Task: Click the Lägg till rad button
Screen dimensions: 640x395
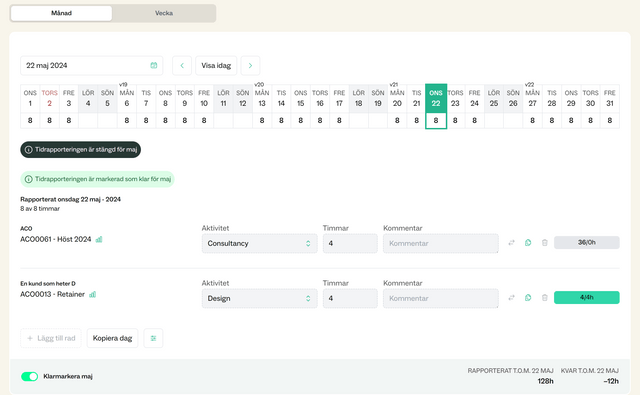Action: tap(51, 338)
